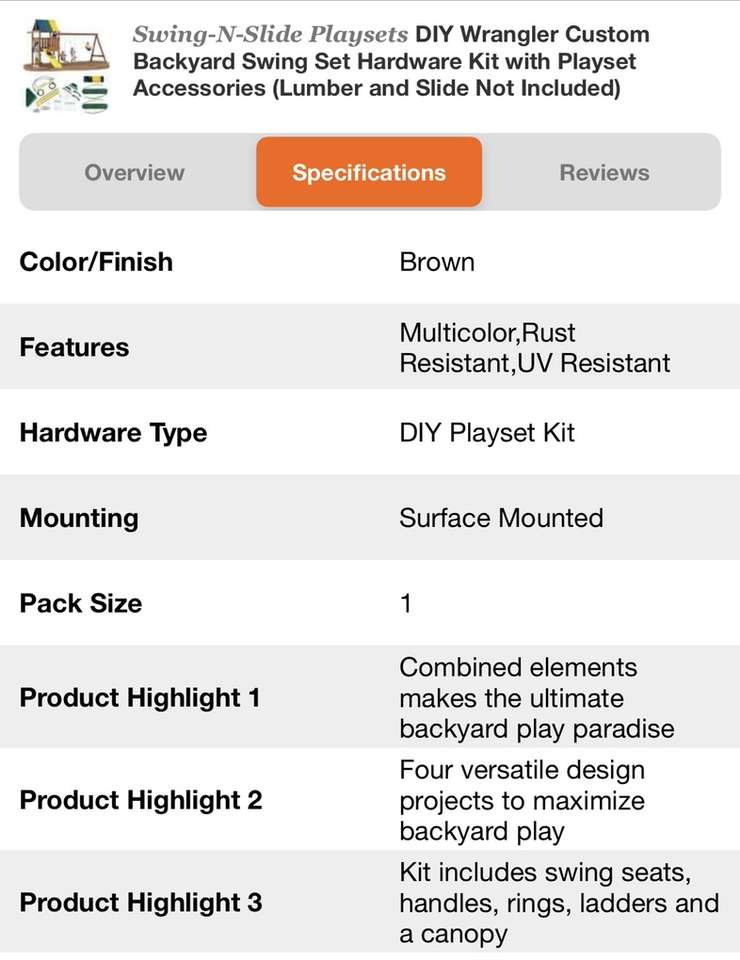740x960 pixels.
Task: Click the swing seats and canopy description
Action: tap(558, 903)
